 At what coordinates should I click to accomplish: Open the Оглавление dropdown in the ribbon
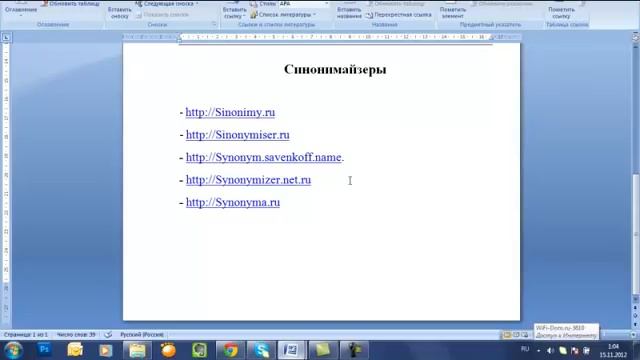coord(21,10)
